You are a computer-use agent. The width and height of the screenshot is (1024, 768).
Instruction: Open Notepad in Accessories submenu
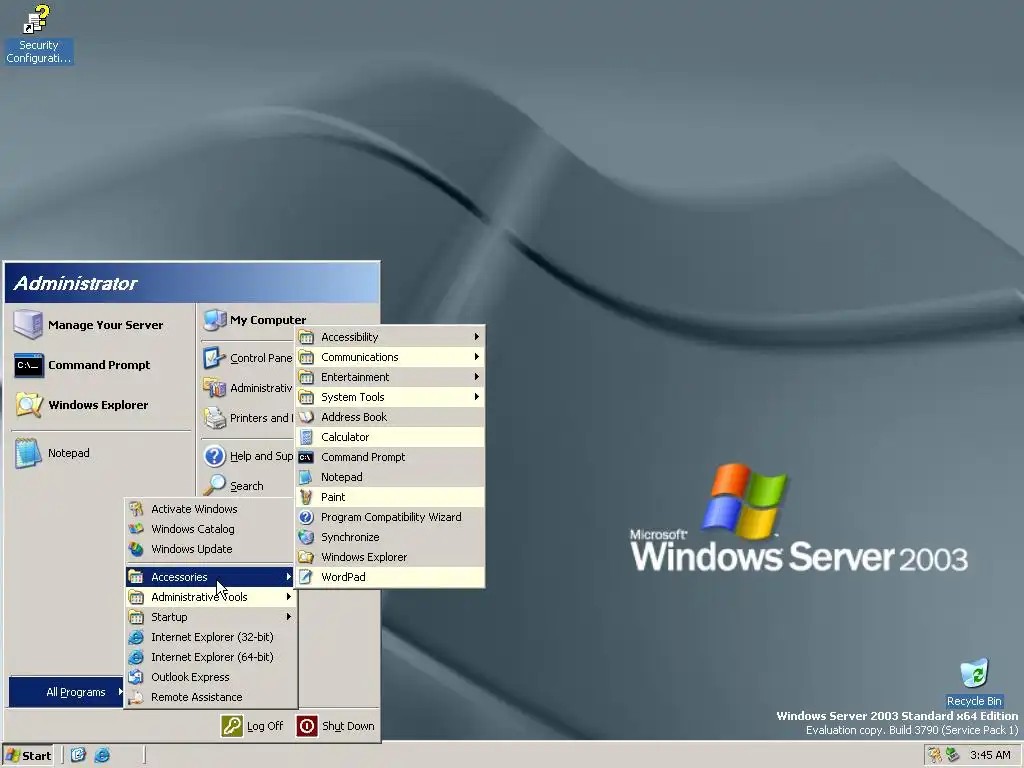(x=390, y=477)
